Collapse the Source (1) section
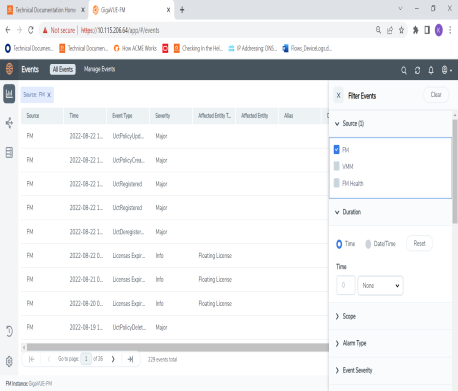 (x=349, y=124)
